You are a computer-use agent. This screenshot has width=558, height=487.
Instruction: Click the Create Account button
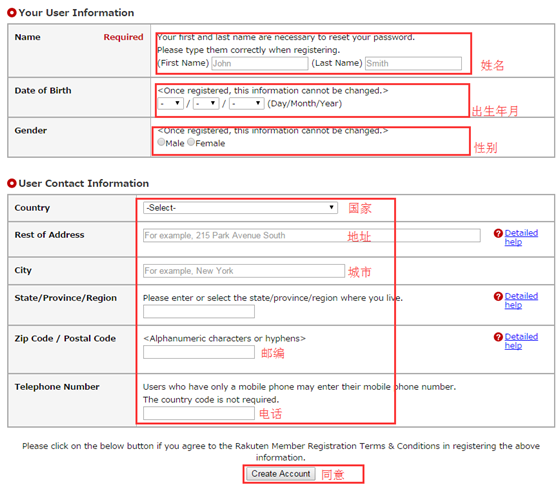(281, 474)
